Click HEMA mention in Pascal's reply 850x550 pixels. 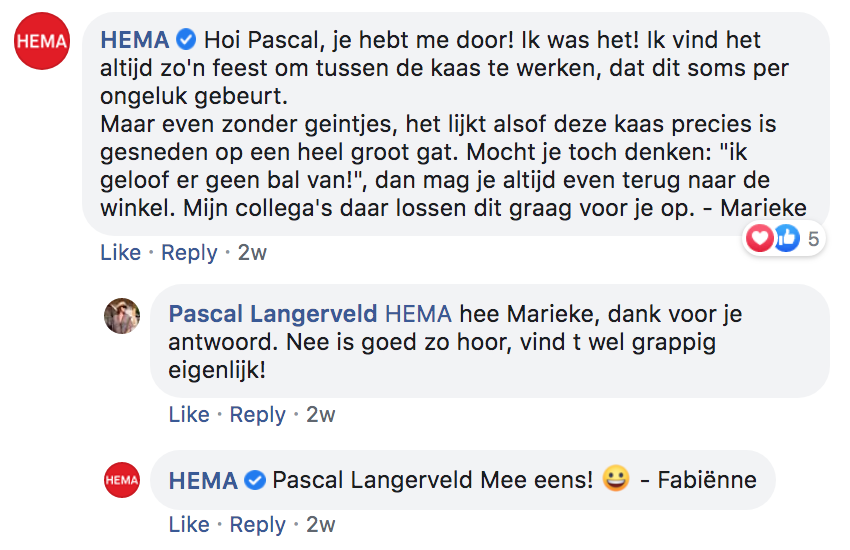(x=419, y=314)
